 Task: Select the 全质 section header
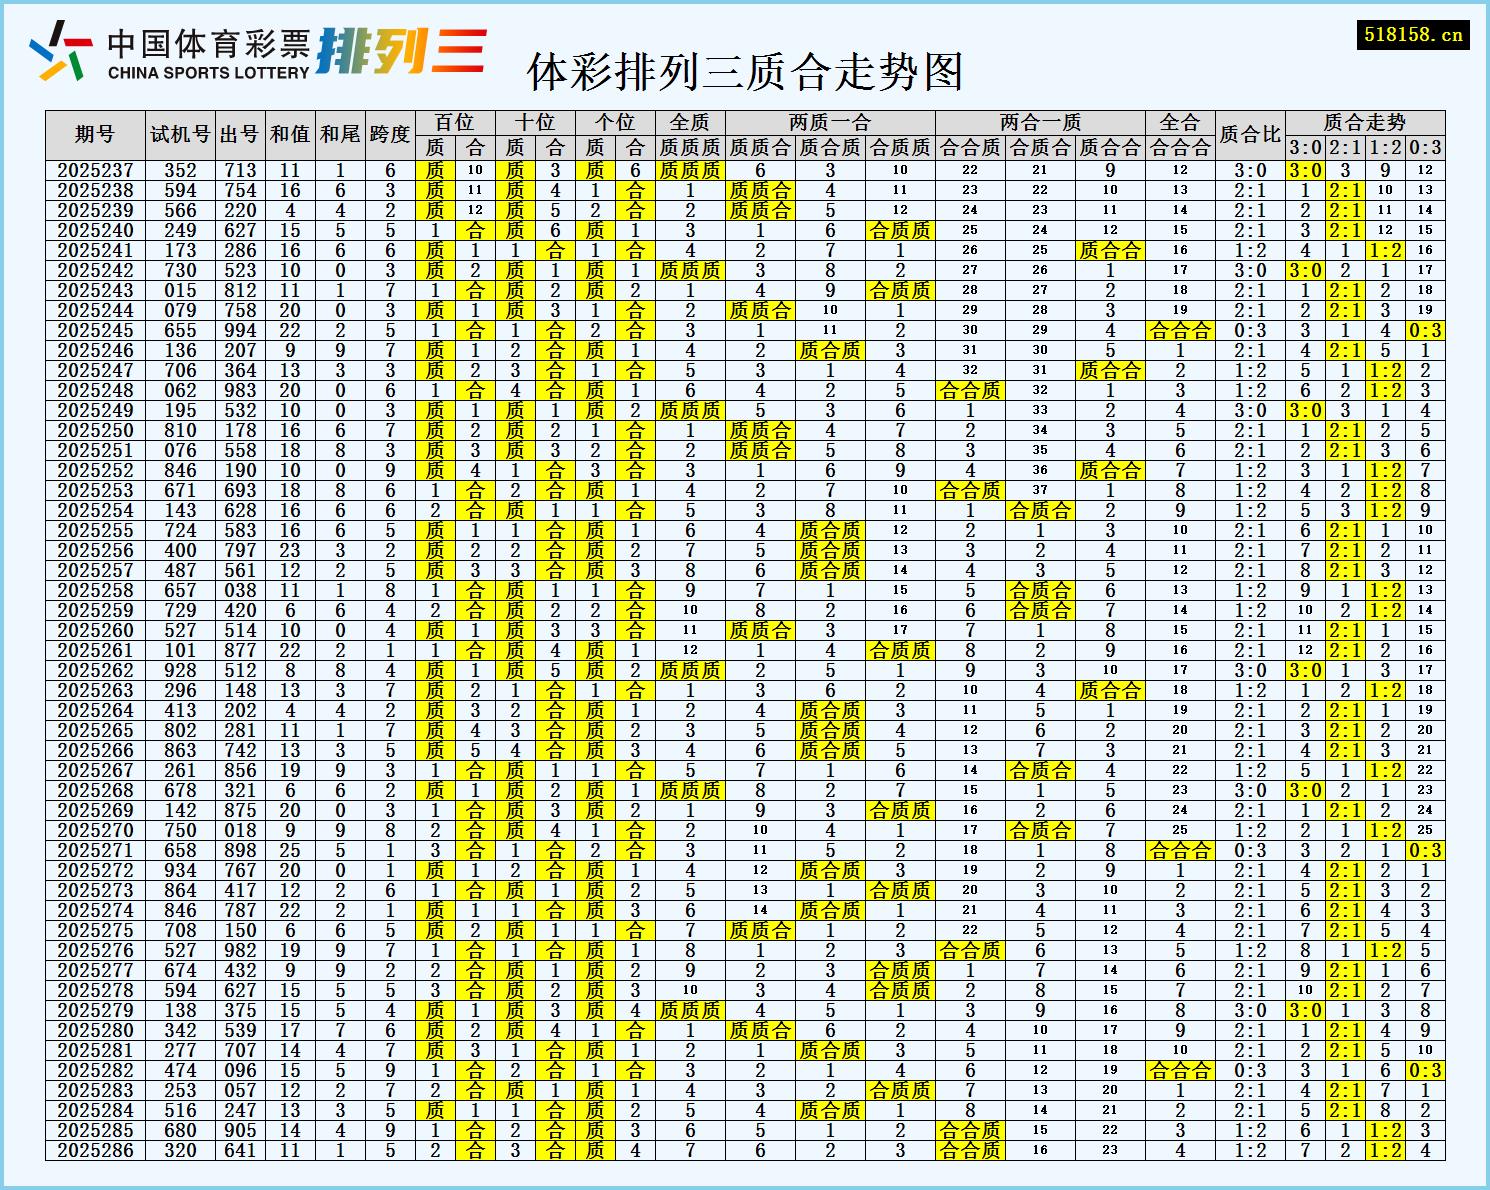click(x=690, y=122)
